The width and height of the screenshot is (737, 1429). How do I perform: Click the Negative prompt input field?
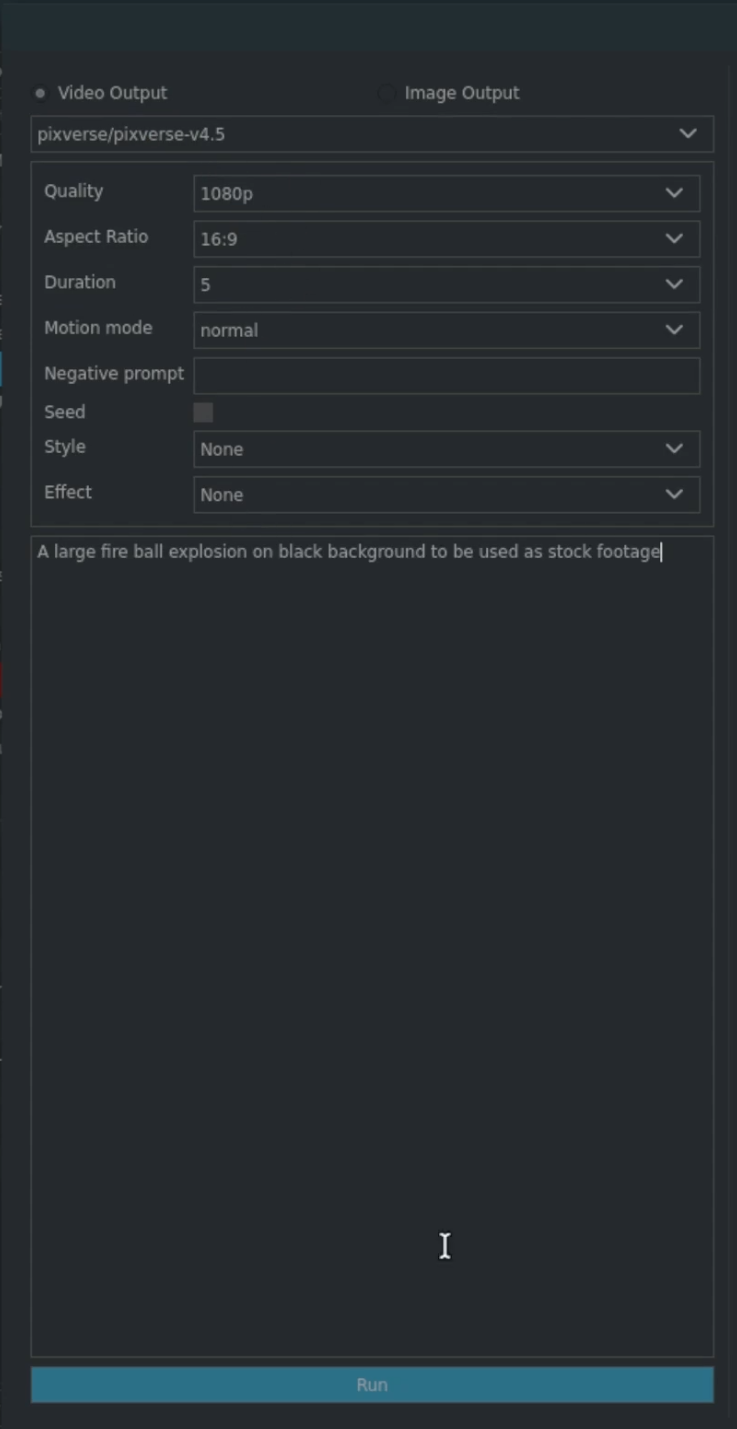(446, 375)
